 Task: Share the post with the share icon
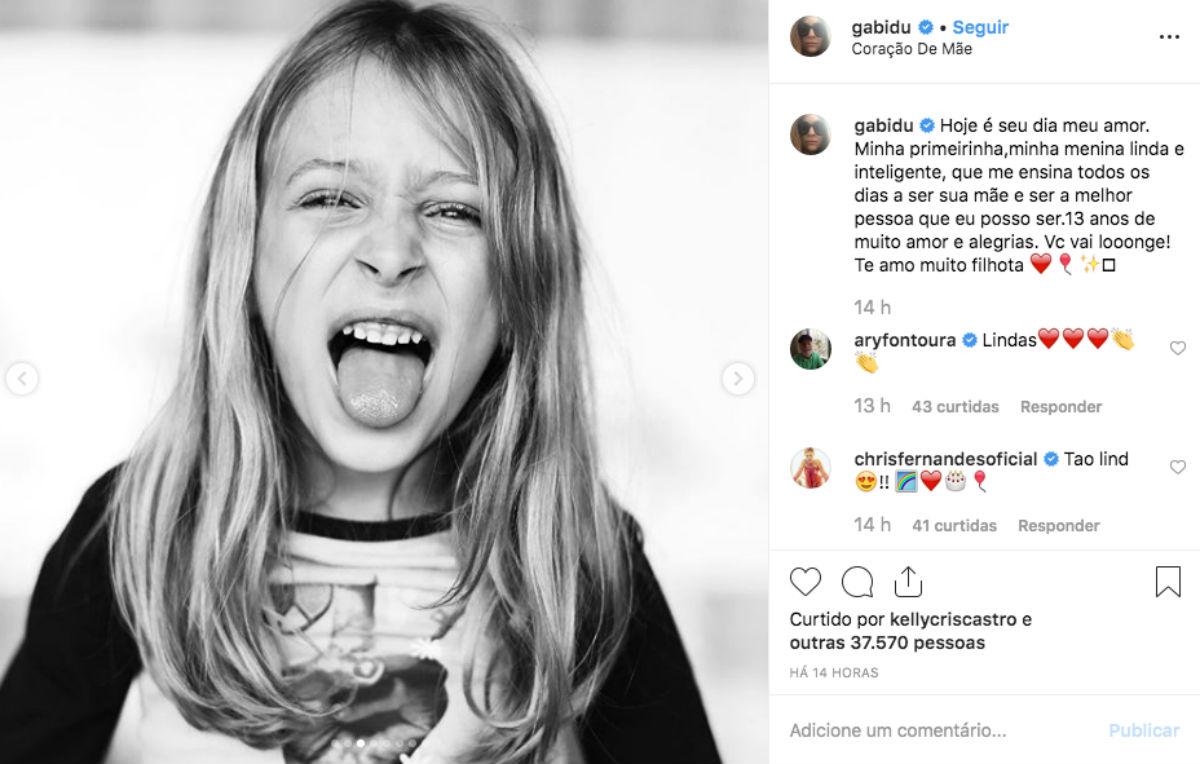click(908, 582)
